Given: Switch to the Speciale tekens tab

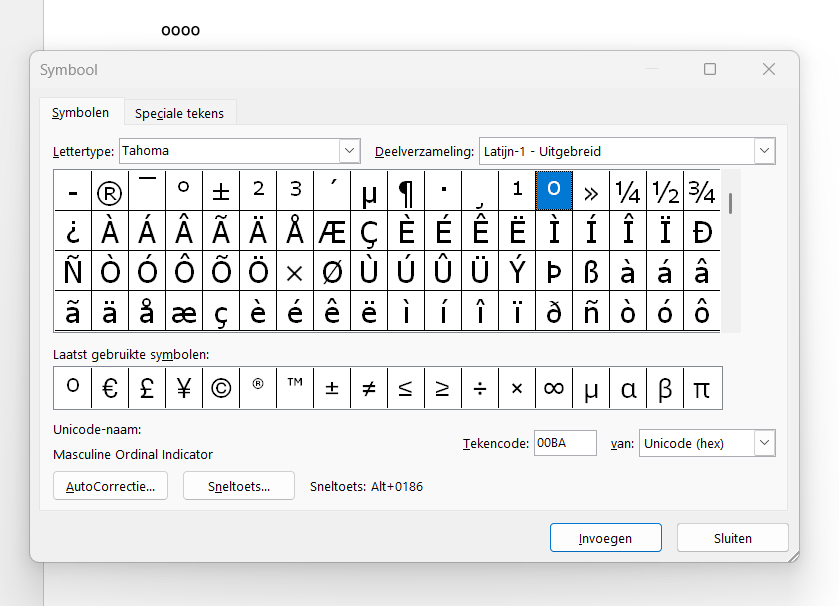Looking at the screenshot, I should [x=179, y=113].
